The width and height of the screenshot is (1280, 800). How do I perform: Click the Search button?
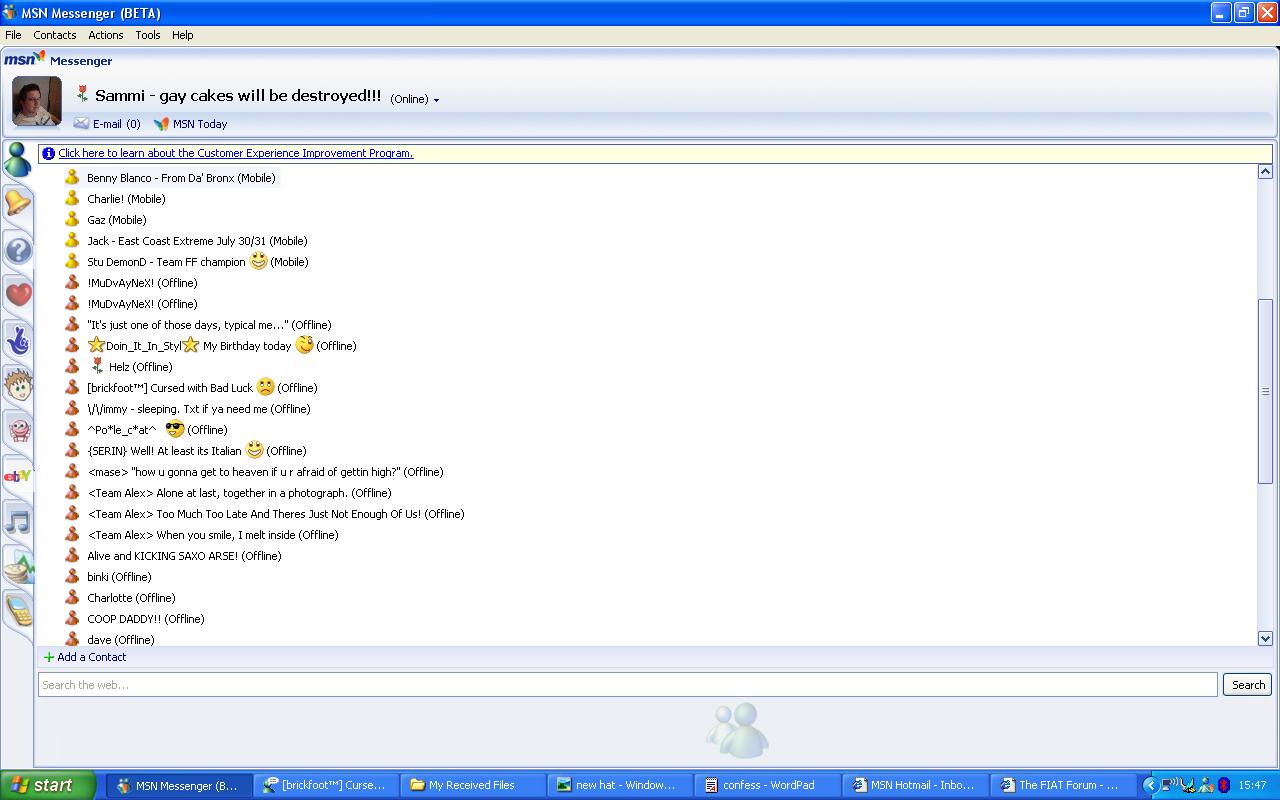[x=1248, y=685]
